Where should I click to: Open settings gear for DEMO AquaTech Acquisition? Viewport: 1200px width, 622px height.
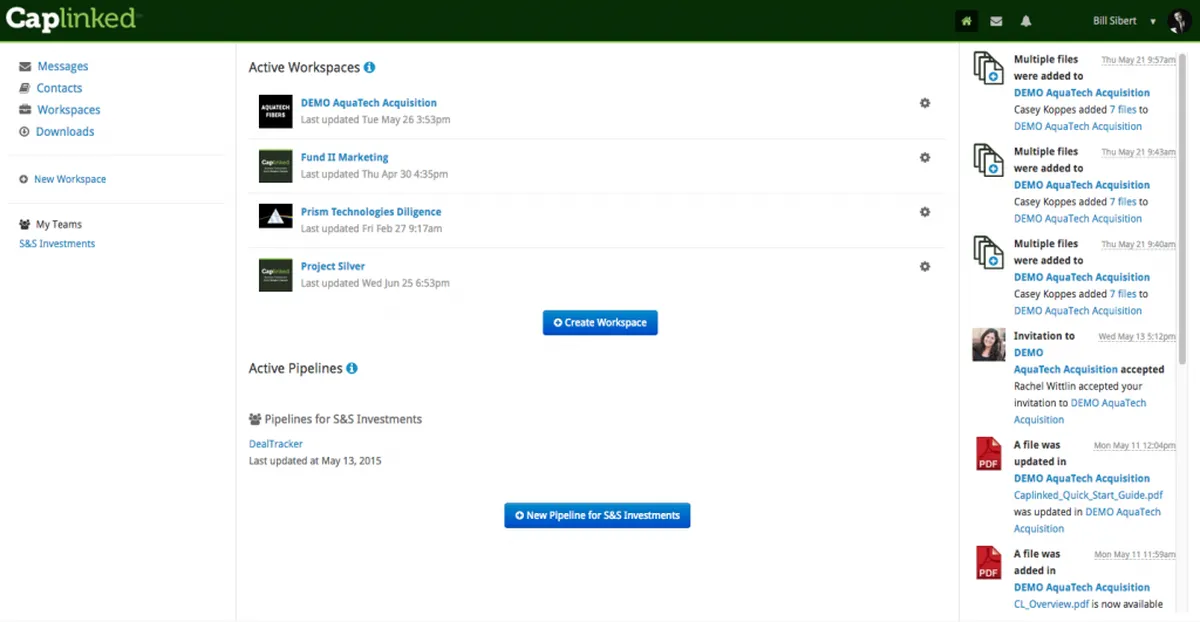click(925, 103)
